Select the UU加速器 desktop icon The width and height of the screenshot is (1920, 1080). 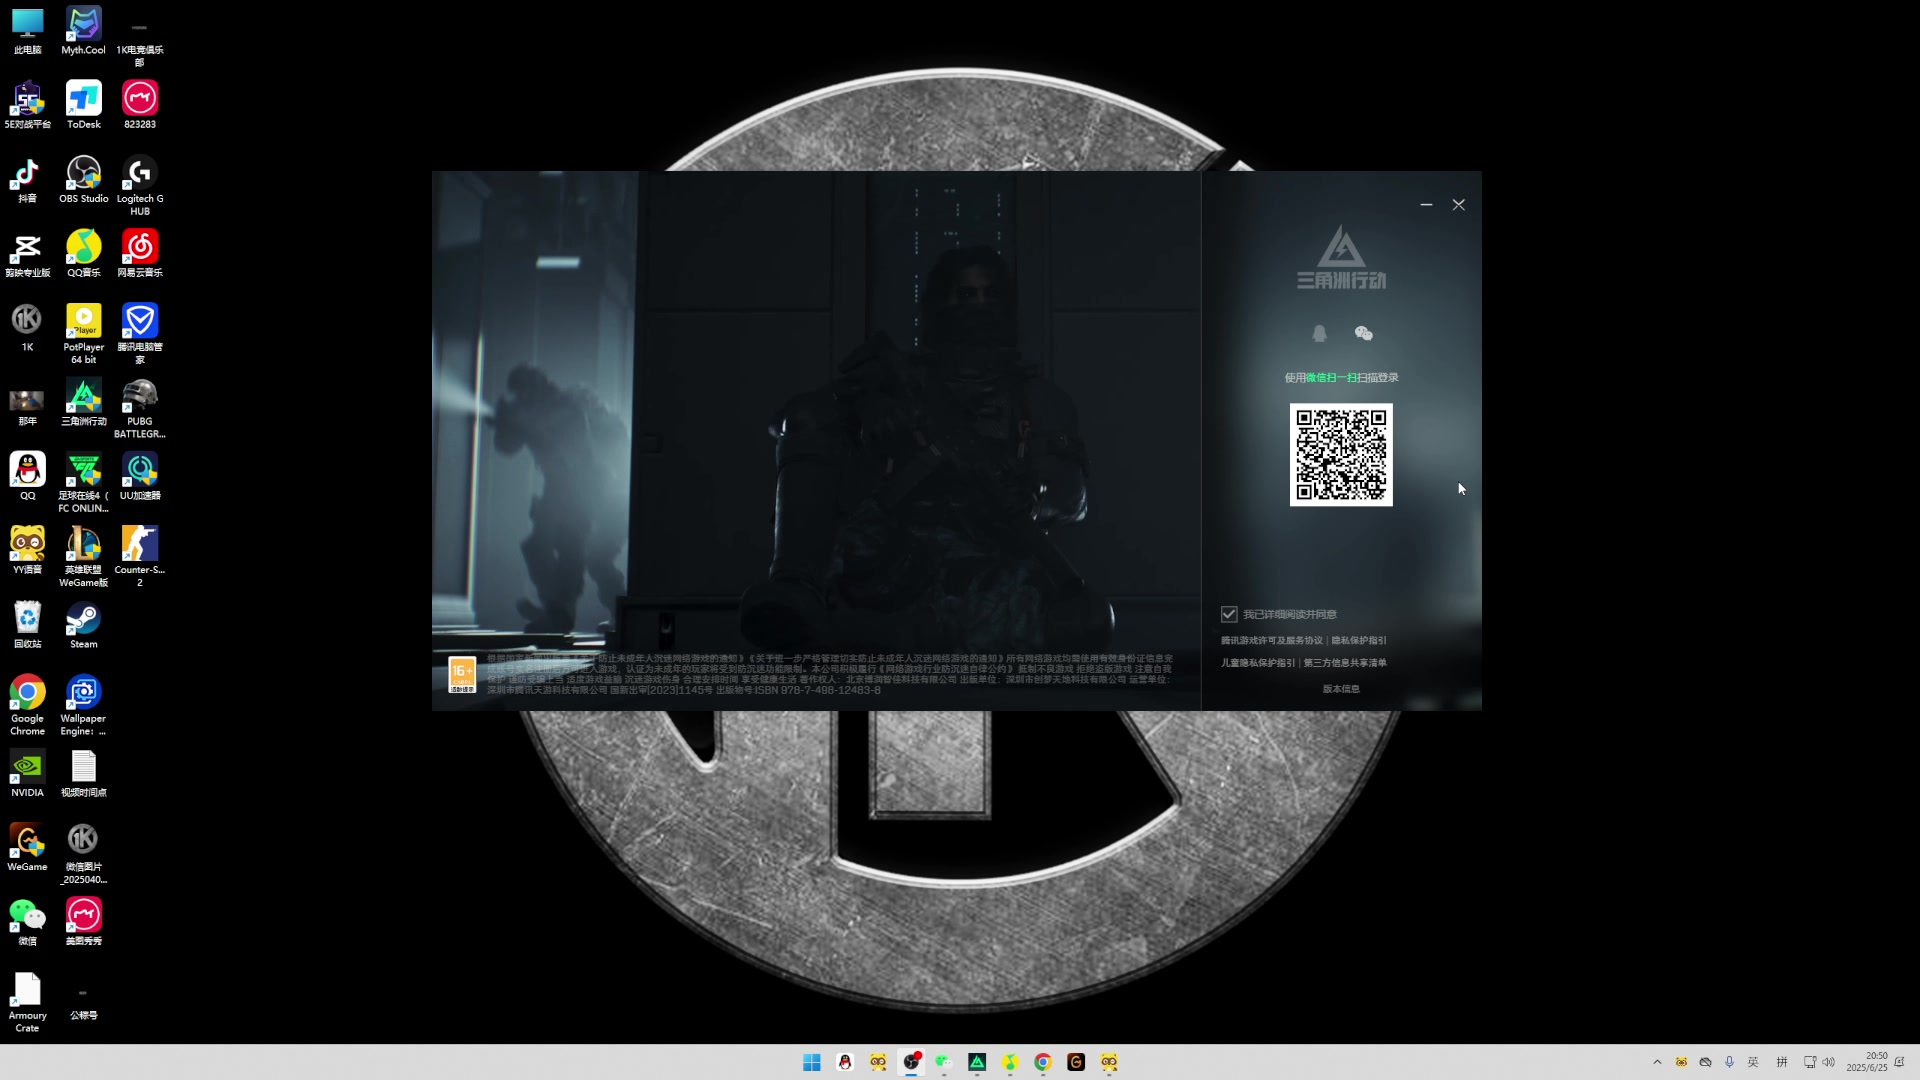(140, 477)
